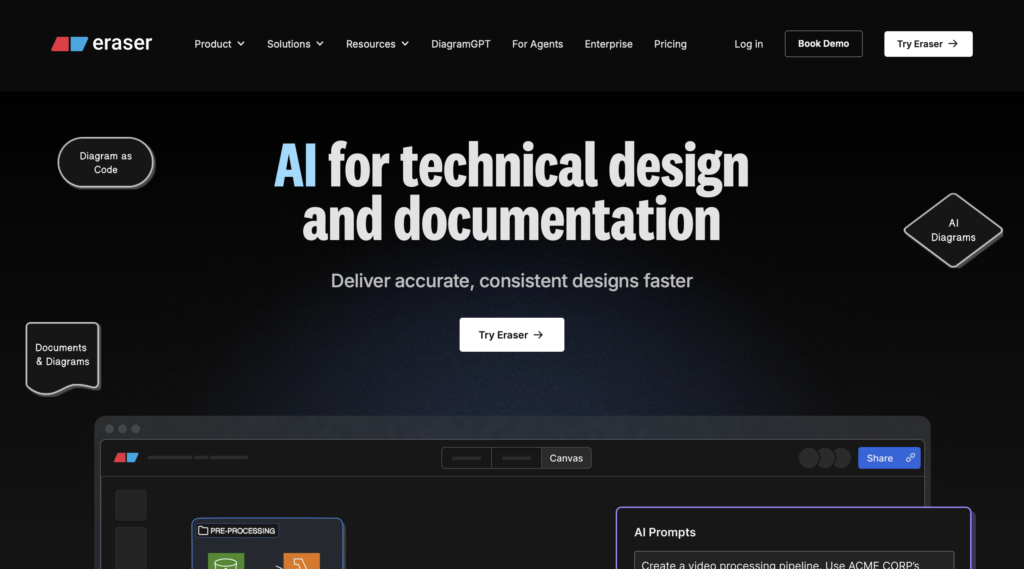Click the Documents & Diagrams shape
This screenshot has height=569, width=1024.
pyautogui.click(x=62, y=357)
